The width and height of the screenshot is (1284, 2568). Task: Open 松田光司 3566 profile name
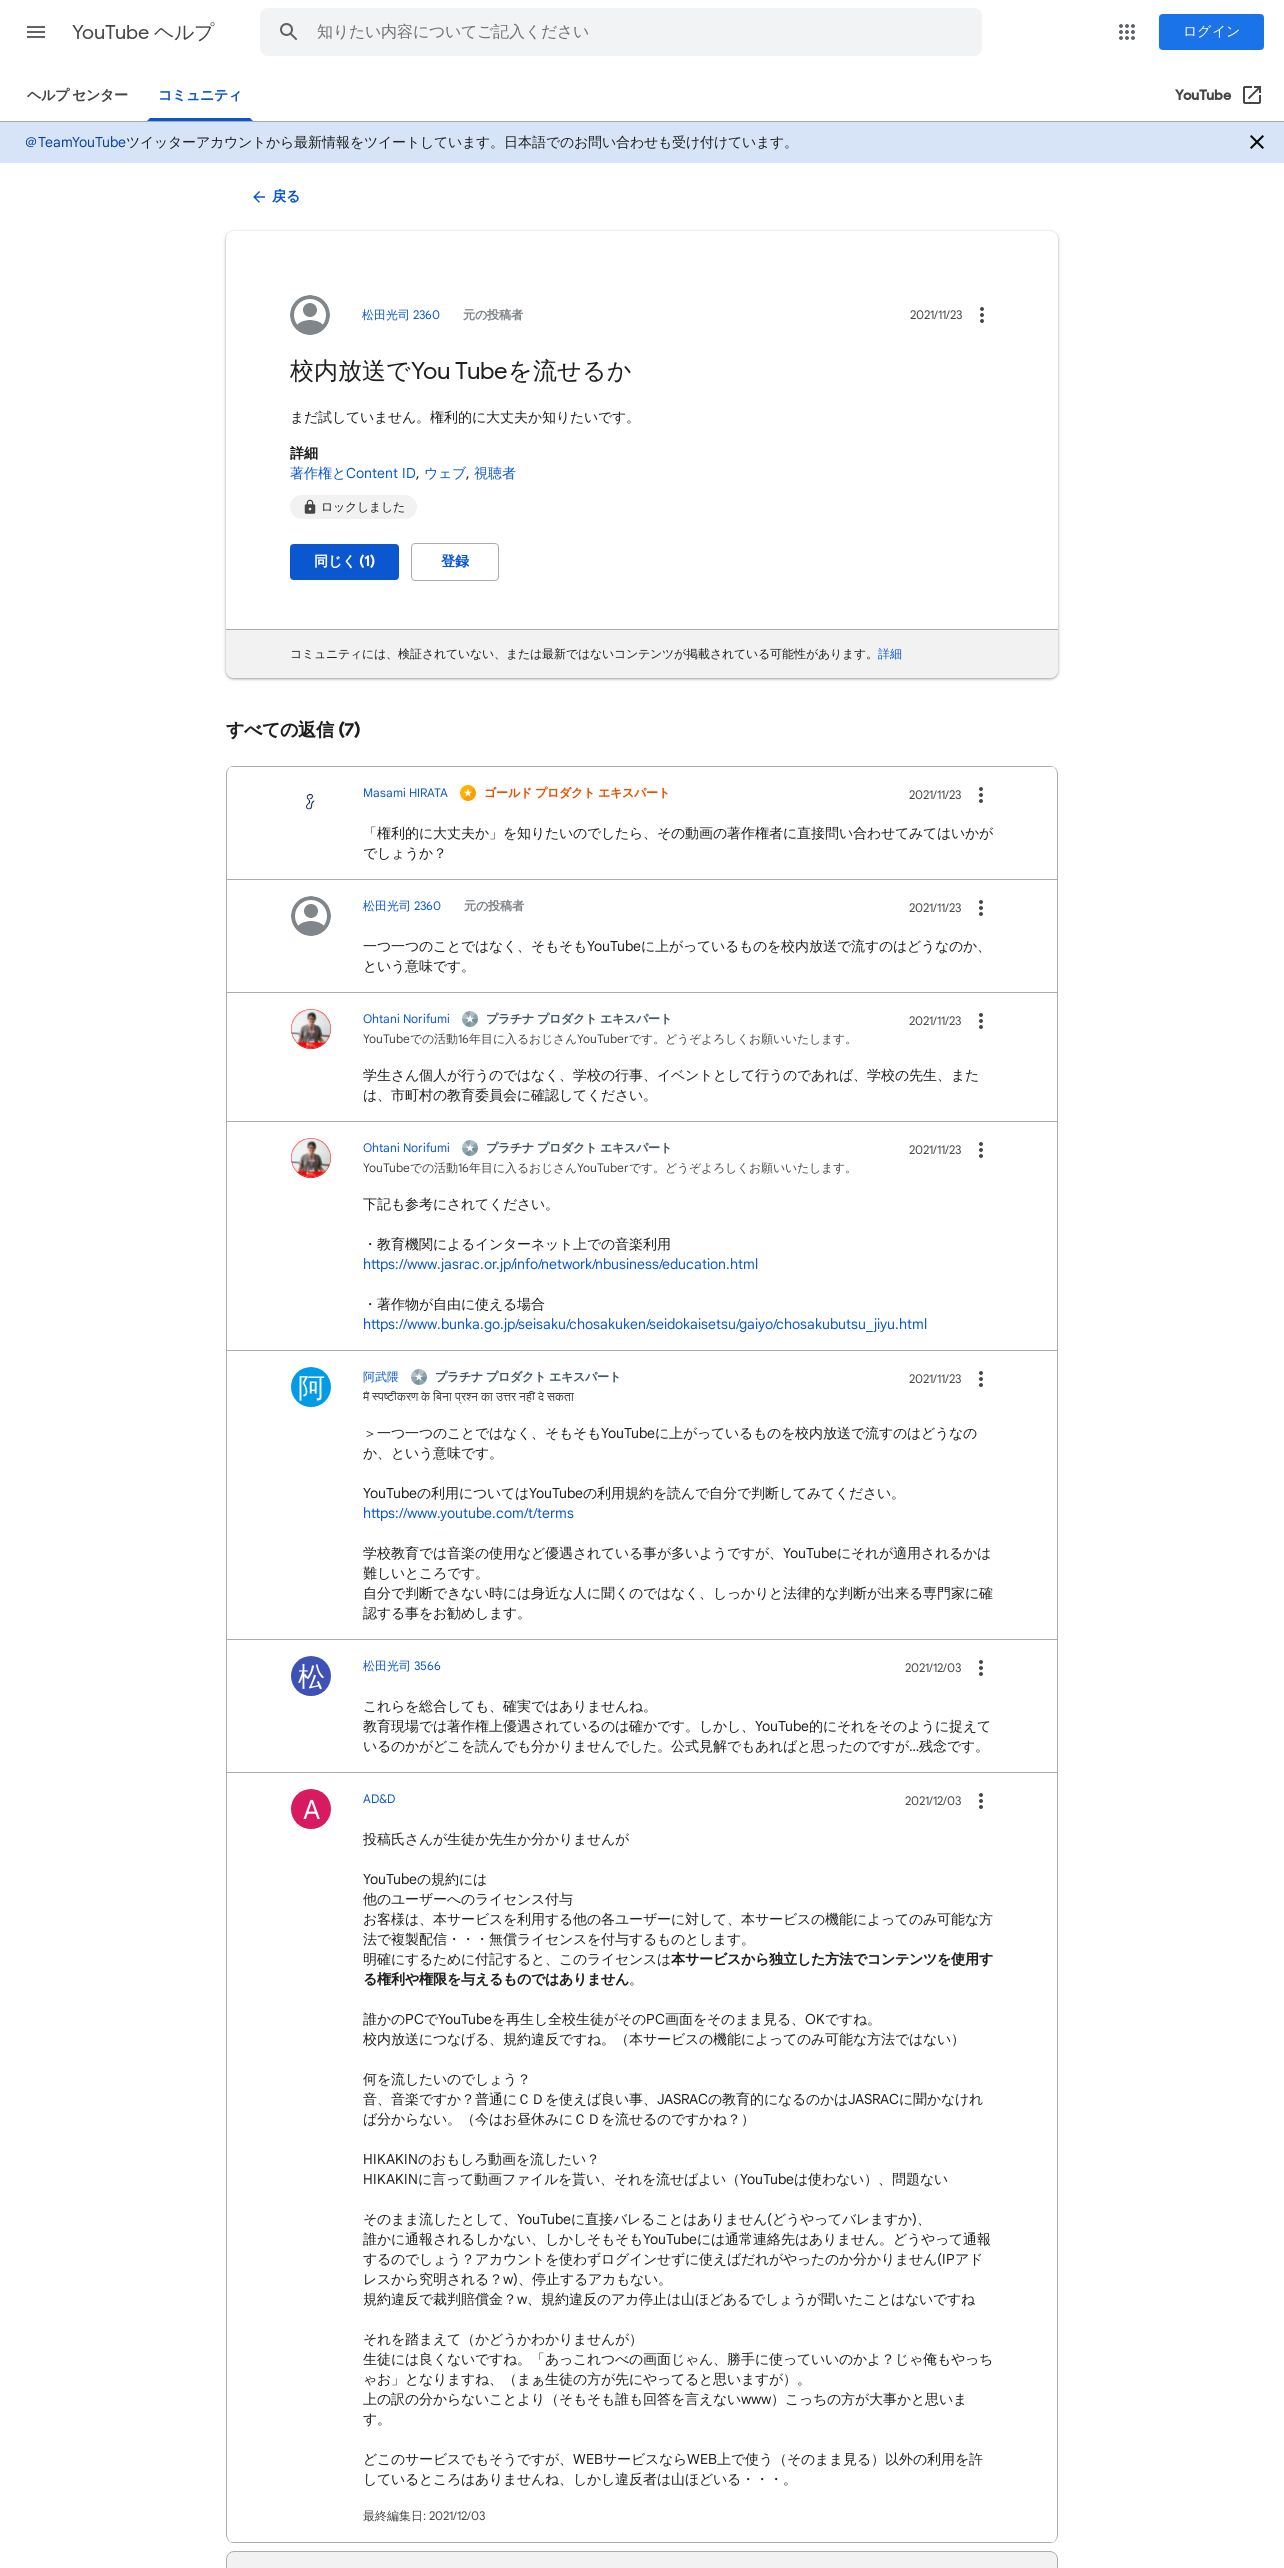(x=401, y=1666)
